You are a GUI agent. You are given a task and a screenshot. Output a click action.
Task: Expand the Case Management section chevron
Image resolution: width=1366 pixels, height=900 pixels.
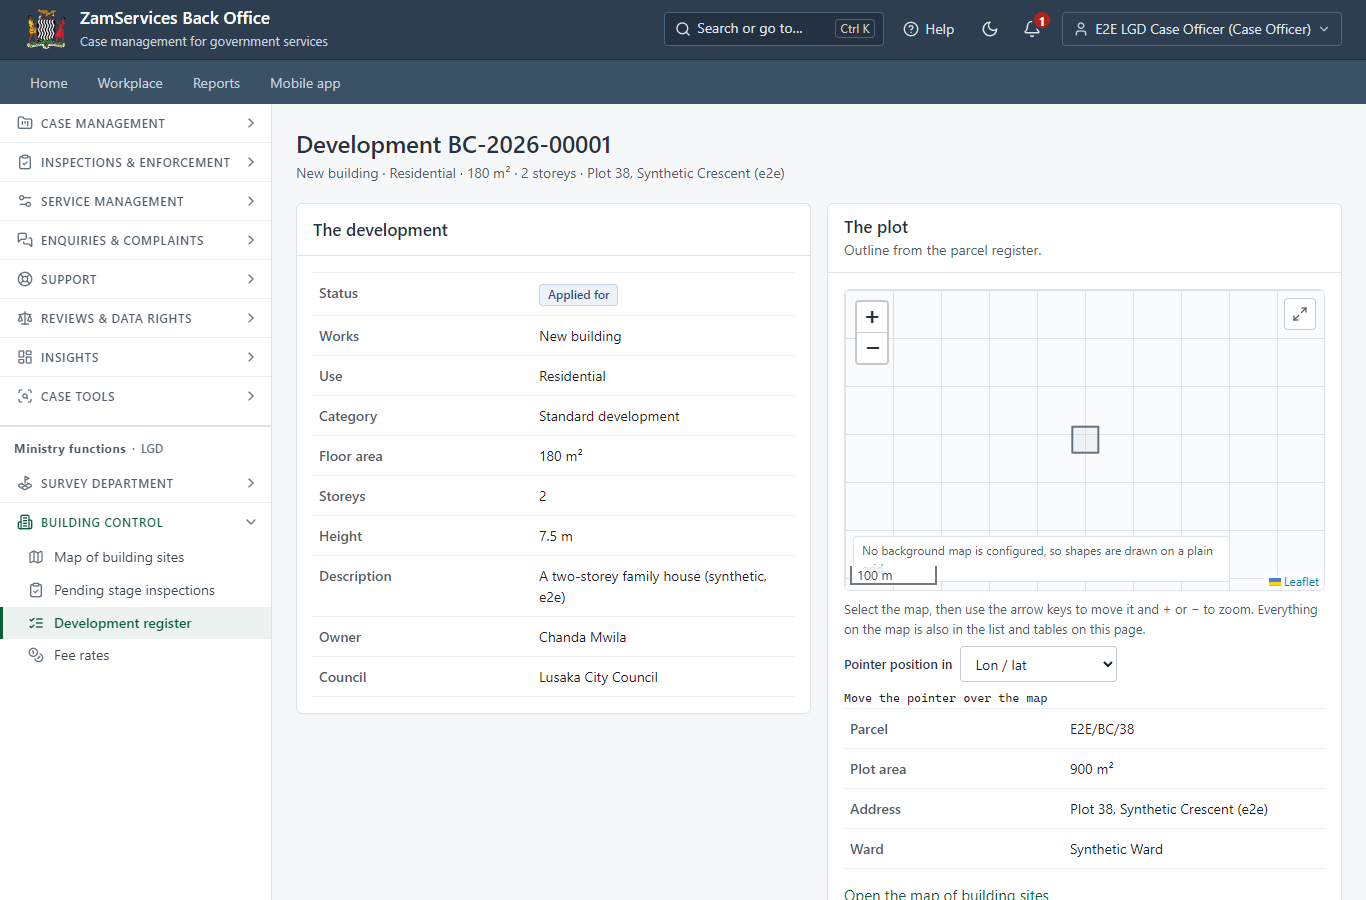click(251, 123)
